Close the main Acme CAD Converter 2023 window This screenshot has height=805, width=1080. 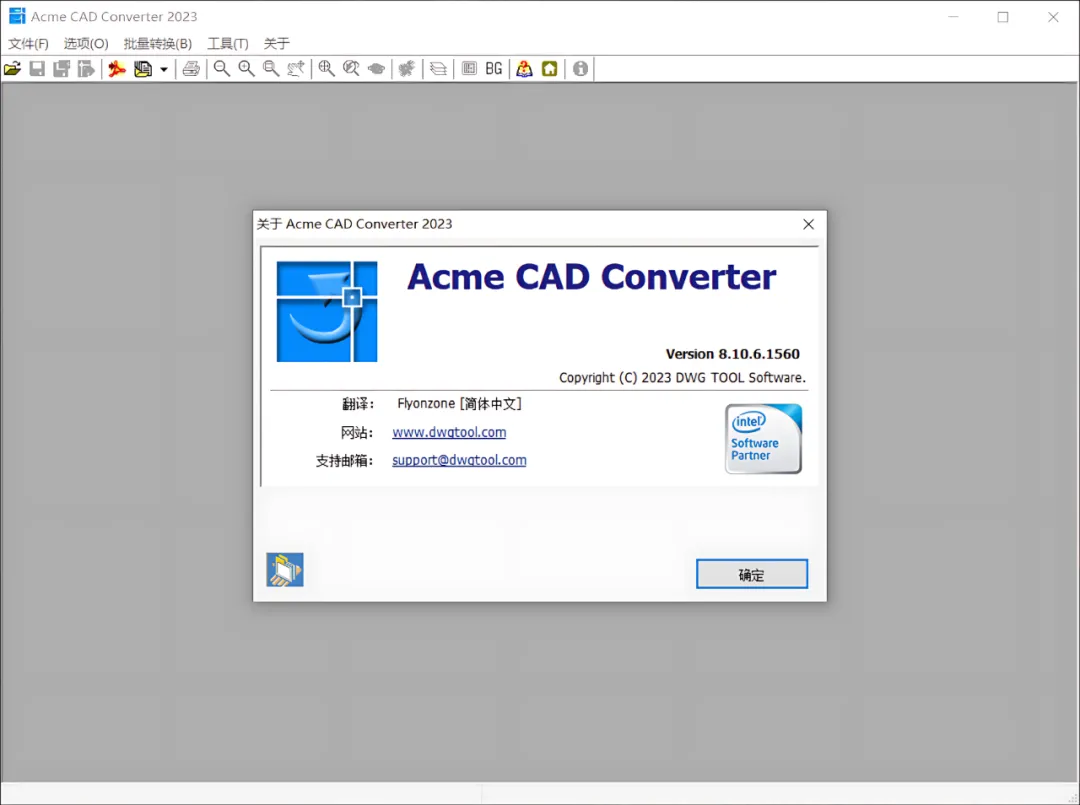(x=1053, y=17)
